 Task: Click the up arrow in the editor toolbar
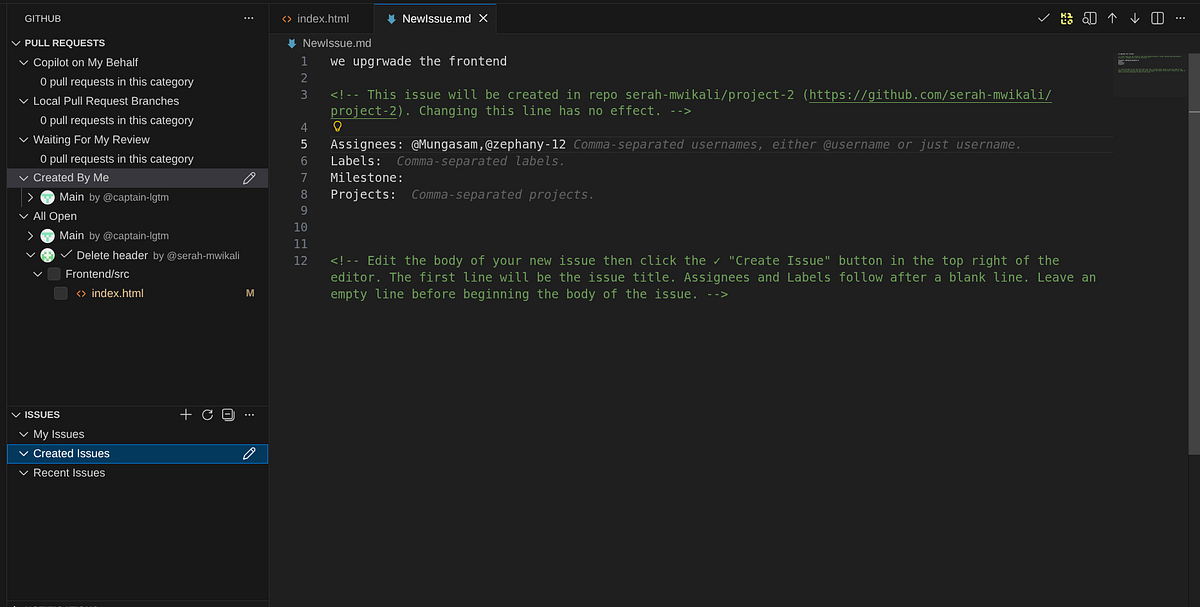click(x=1112, y=18)
